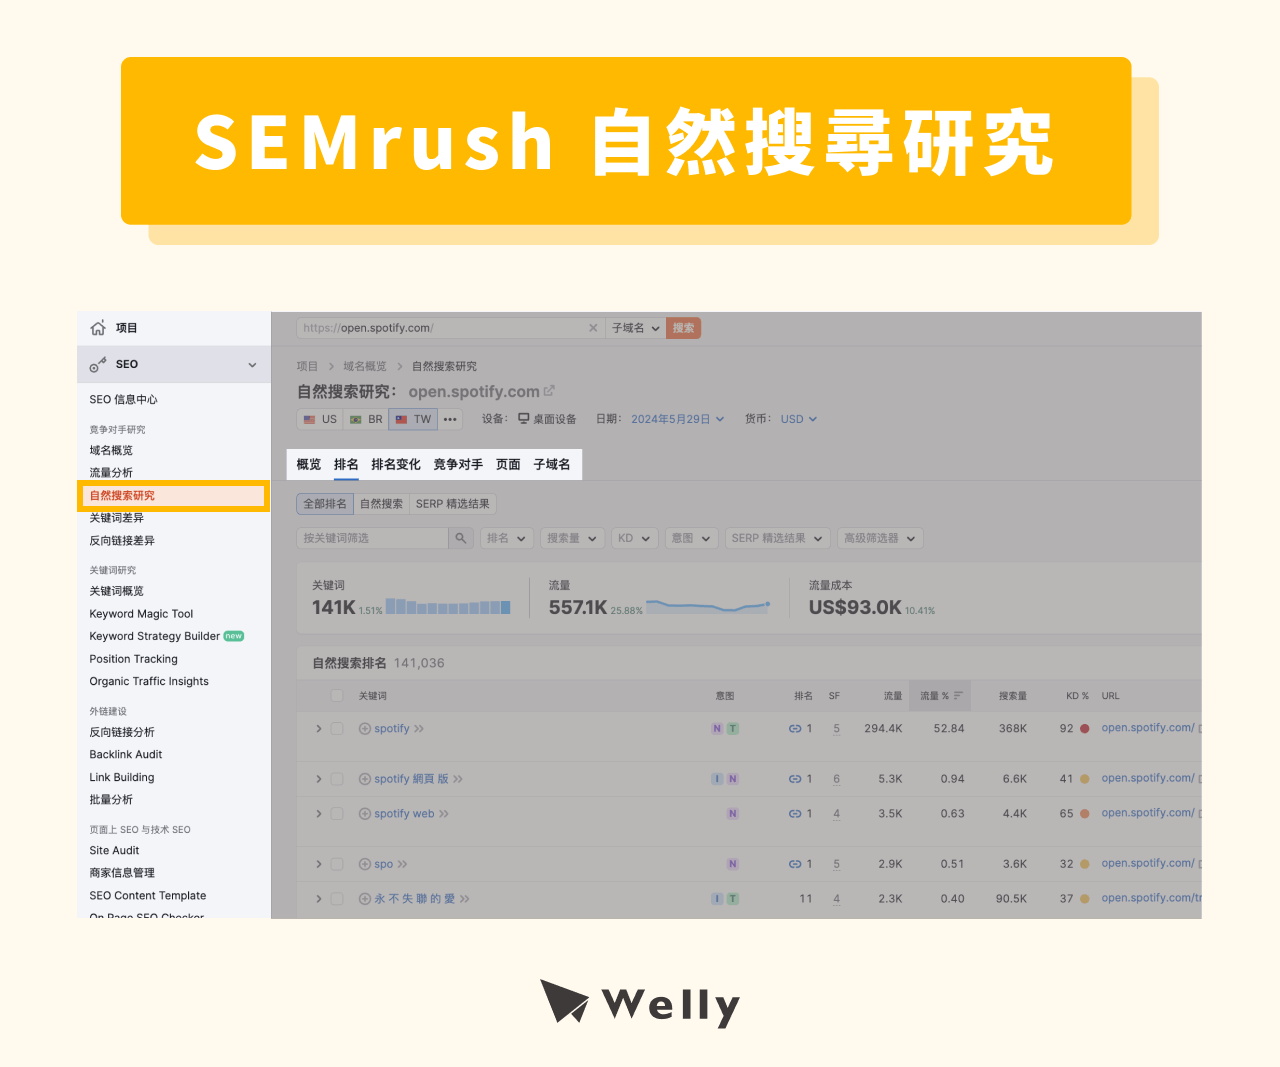
Task: Click the traffic trend line chart beside 557.1K
Action: click(708, 606)
